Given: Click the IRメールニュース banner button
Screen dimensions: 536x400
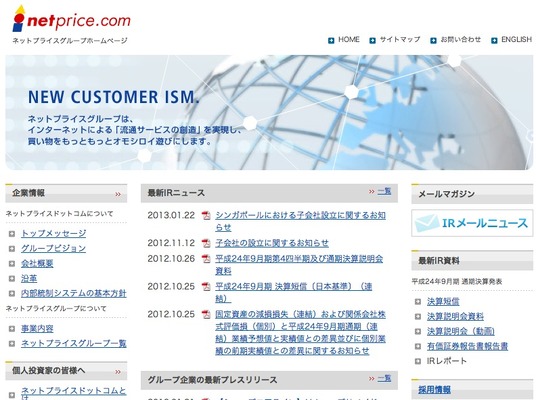Looking at the screenshot, I should [x=472, y=223].
